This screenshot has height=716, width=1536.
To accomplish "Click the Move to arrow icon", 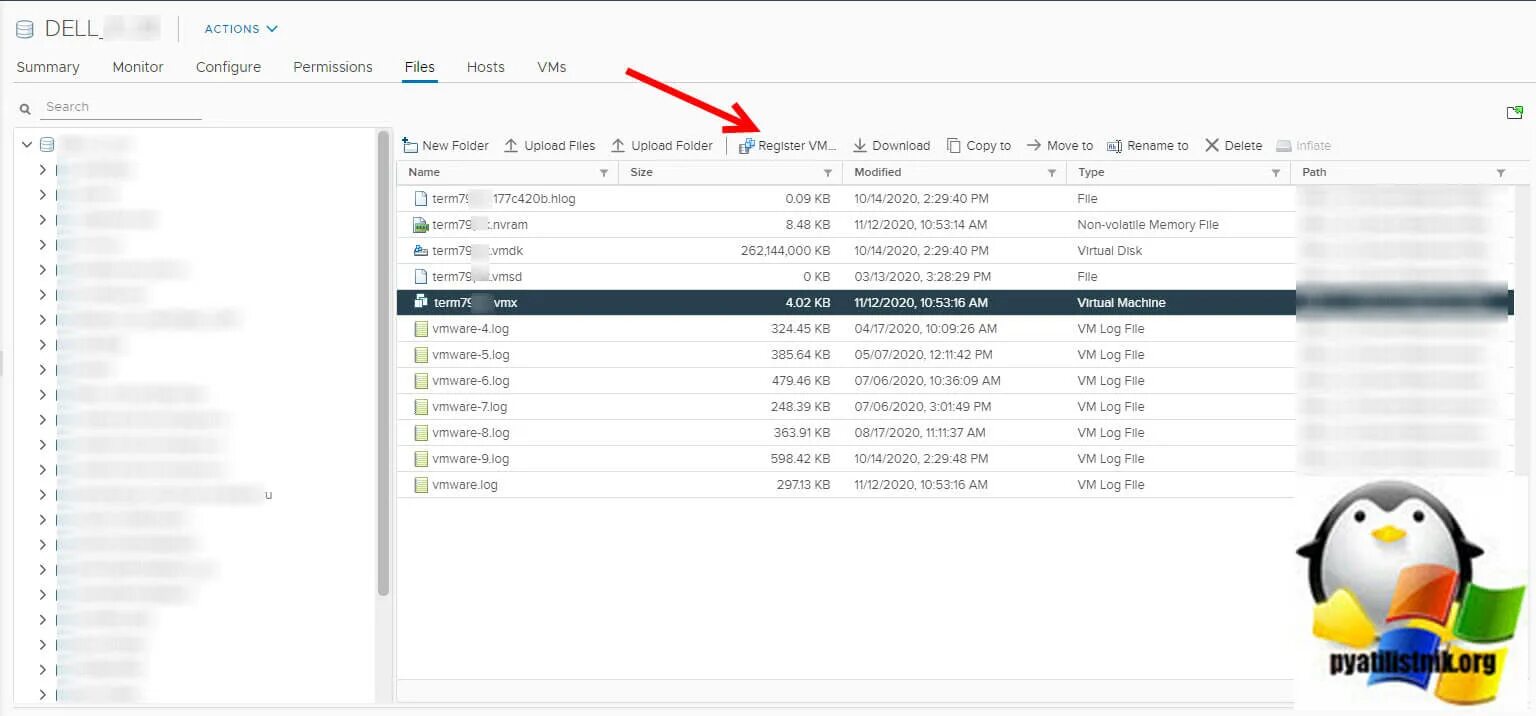I will pos(1034,146).
